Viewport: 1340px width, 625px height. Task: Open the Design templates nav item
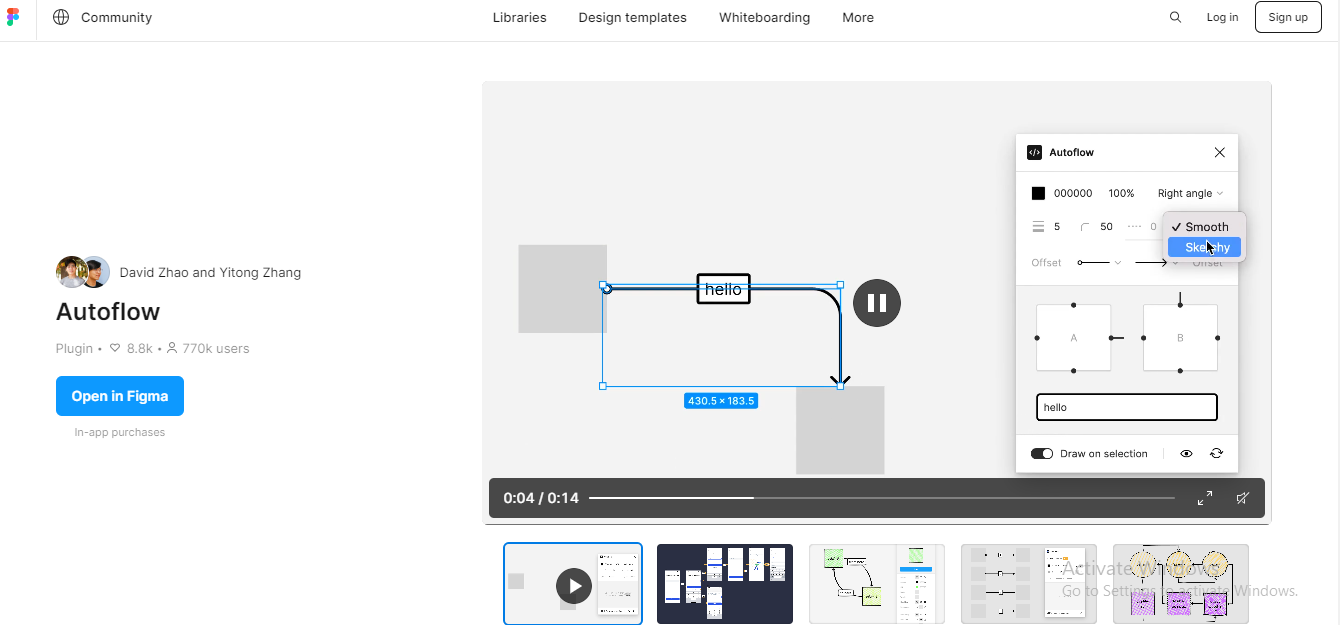[632, 17]
